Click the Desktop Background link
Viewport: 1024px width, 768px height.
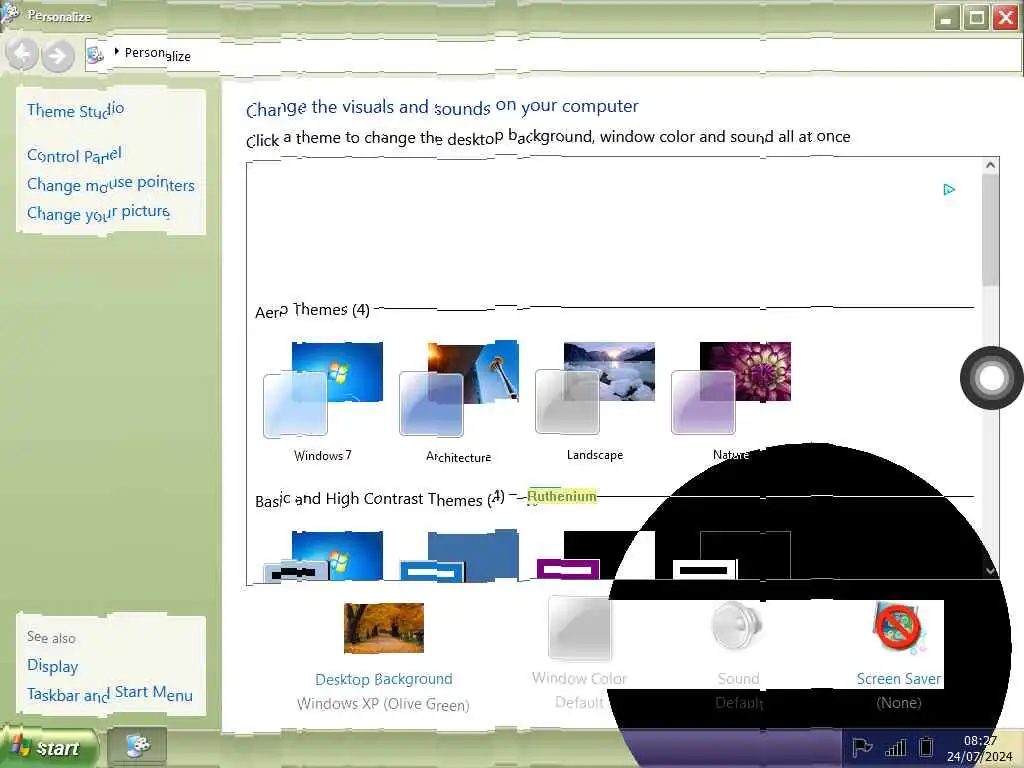click(384, 679)
